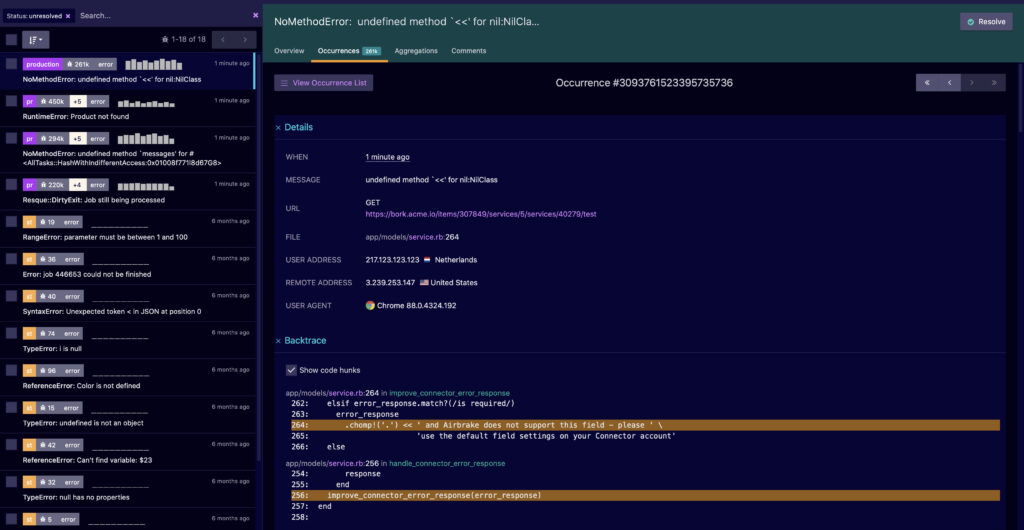Viewport: 1024px width, 530px height.
Task: Click the handle_connector_error_response method name
Action: pos(447,463)
